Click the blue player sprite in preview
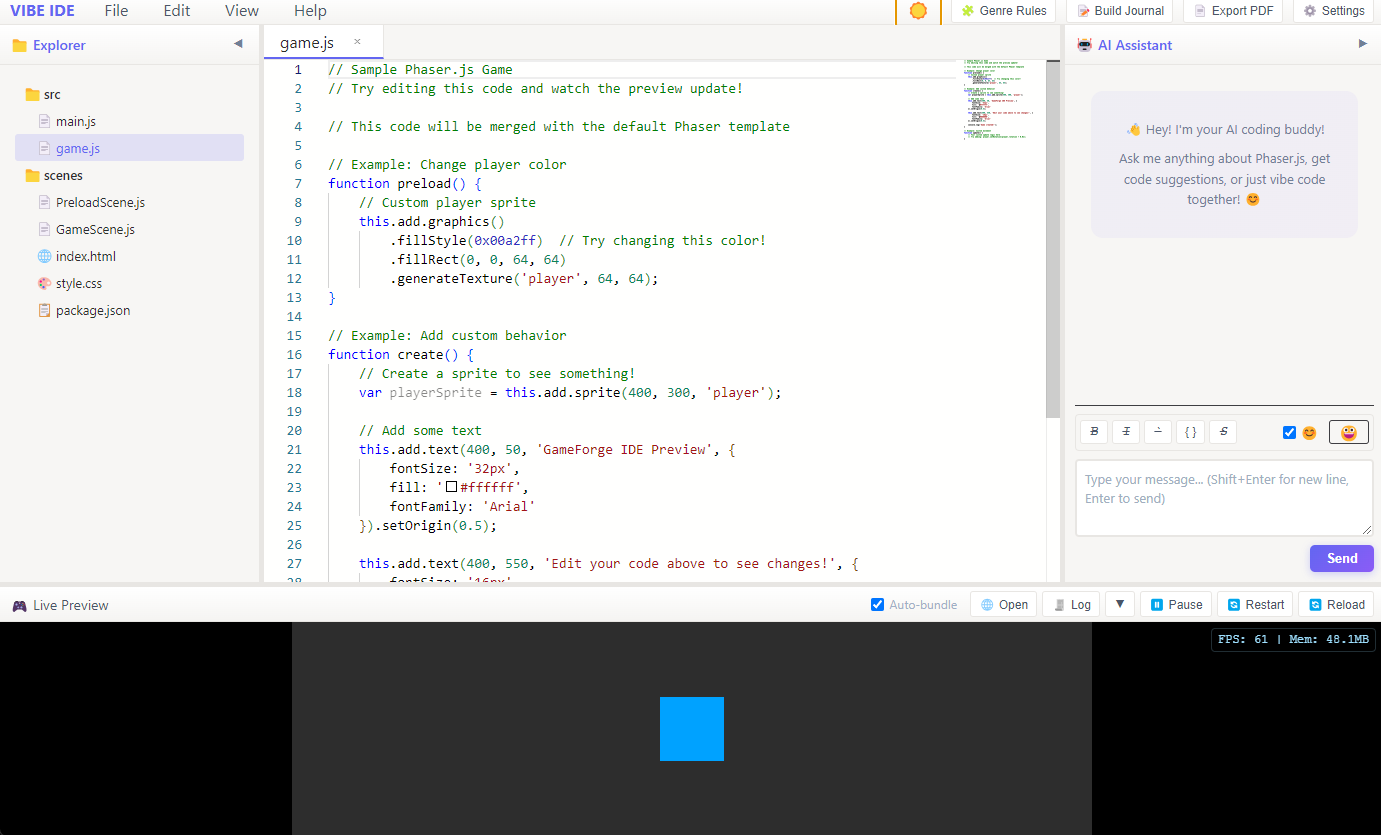The width and height of the screenshot is (1381, 835). click(x=692, y=729)
